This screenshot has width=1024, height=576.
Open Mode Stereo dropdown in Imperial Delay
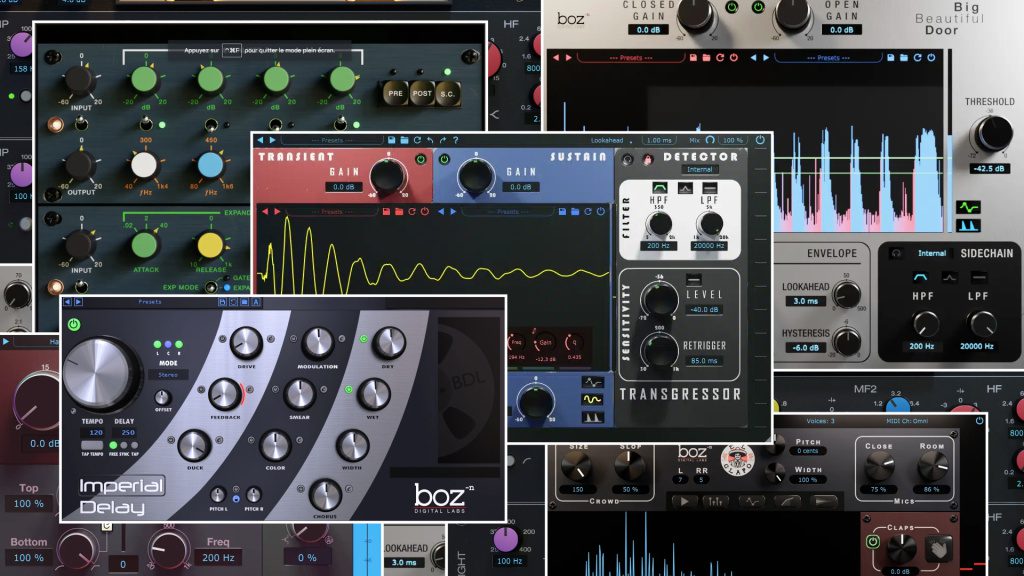point(168,375)
